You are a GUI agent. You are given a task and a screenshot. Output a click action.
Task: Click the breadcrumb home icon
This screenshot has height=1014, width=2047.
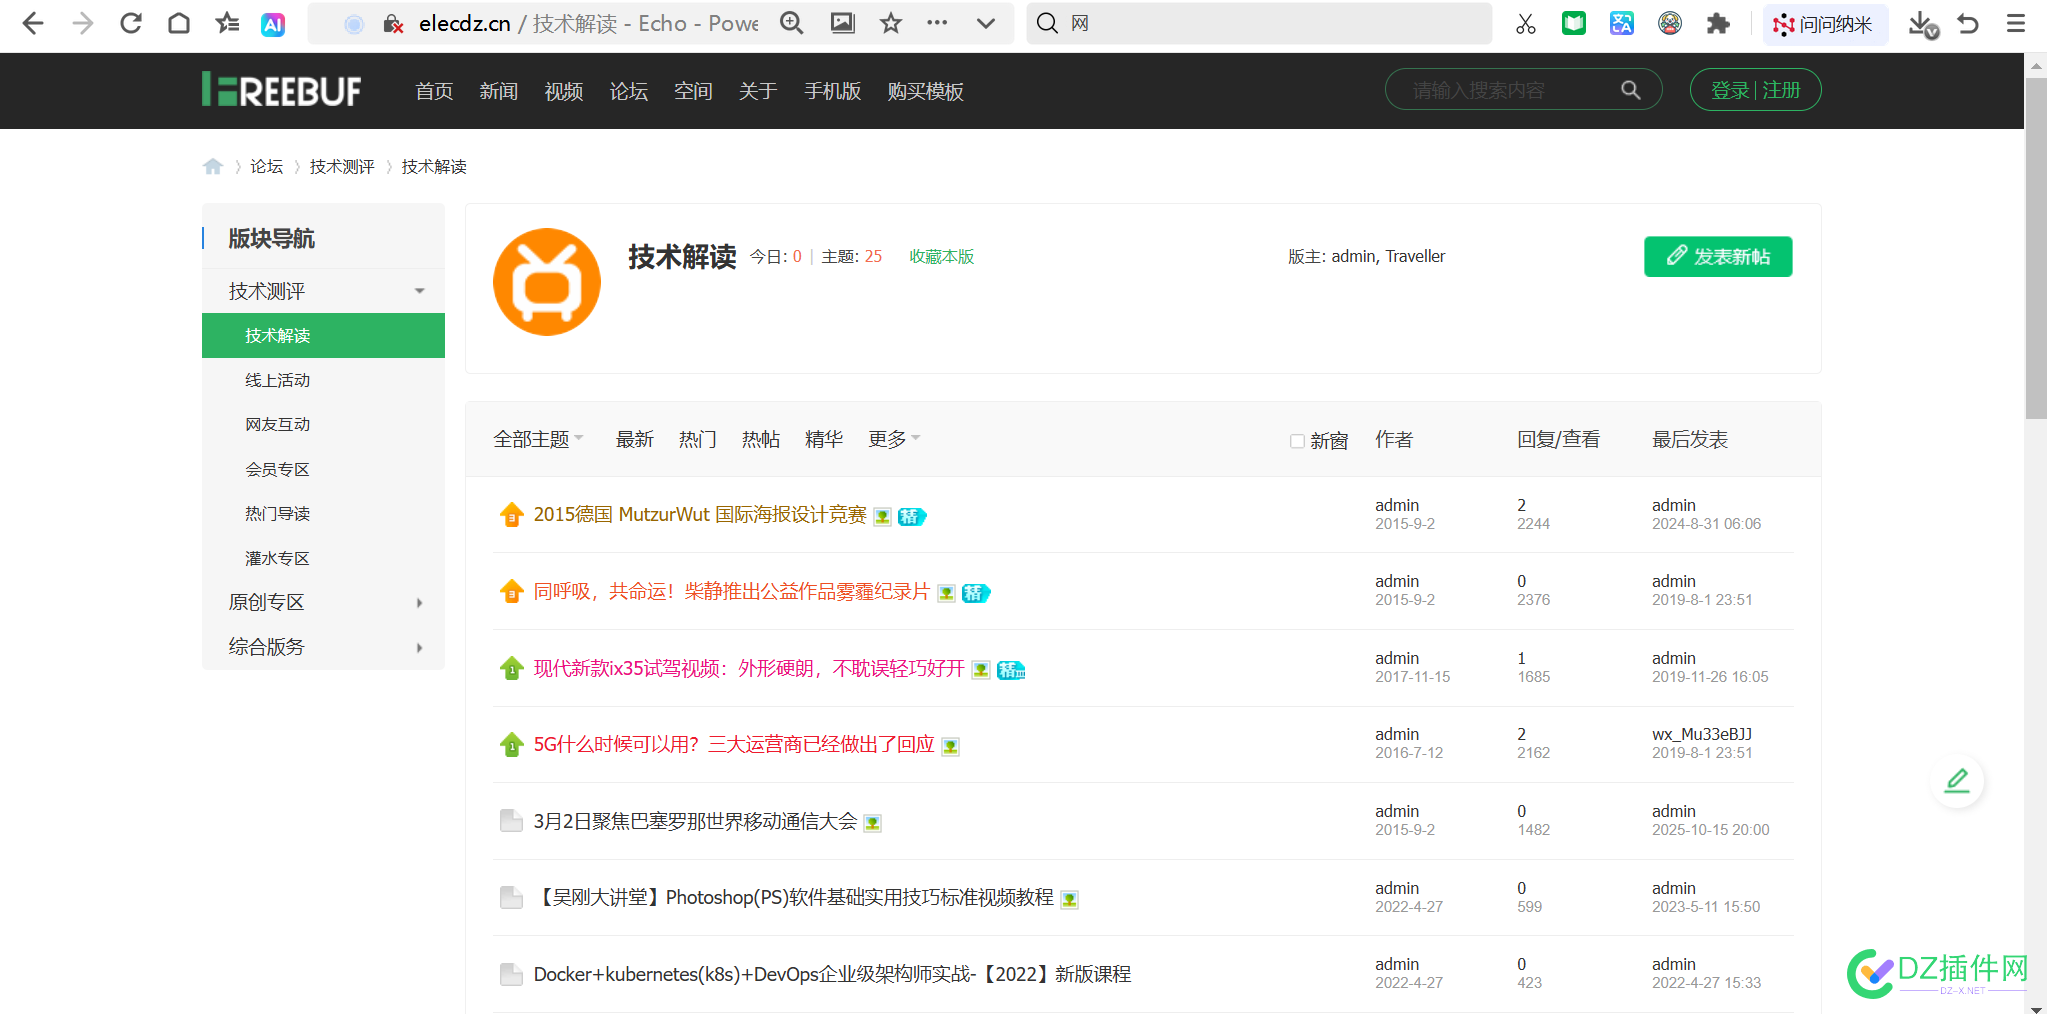[213, 166]
